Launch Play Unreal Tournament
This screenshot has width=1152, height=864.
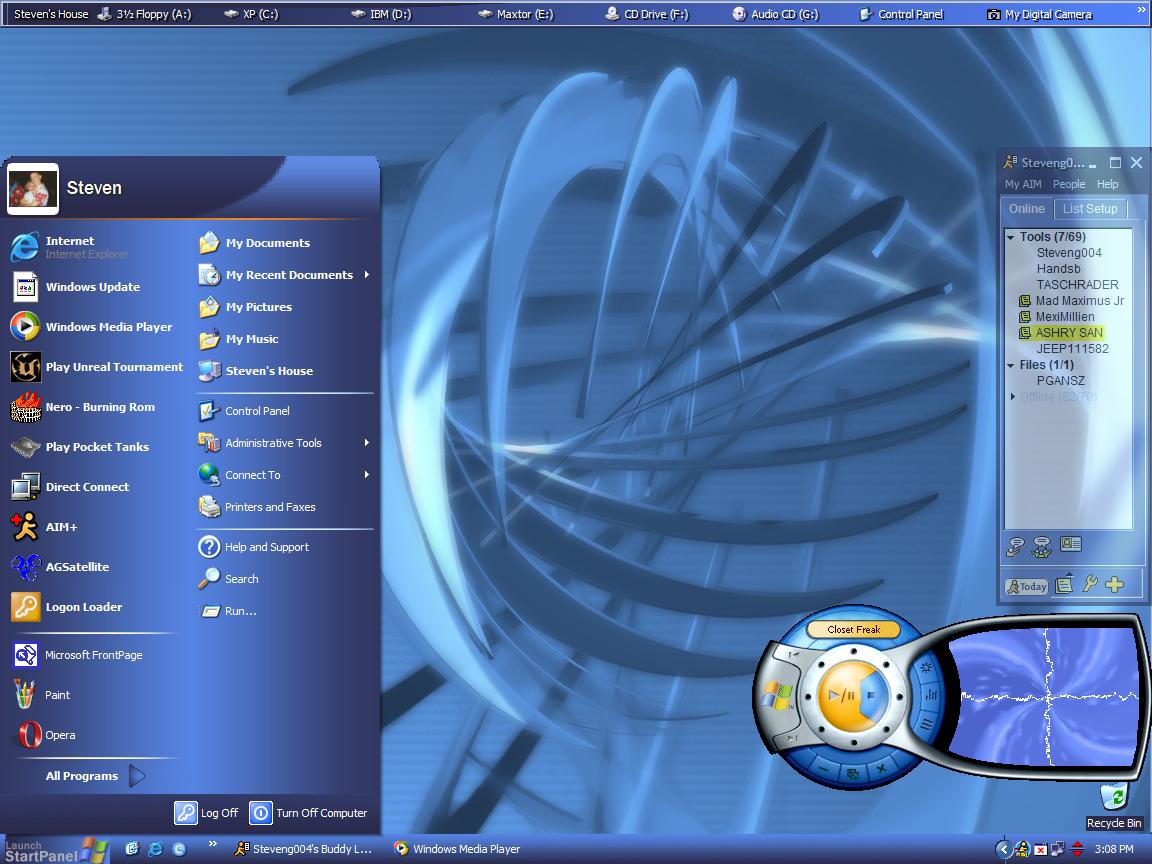tap(113, 367)
